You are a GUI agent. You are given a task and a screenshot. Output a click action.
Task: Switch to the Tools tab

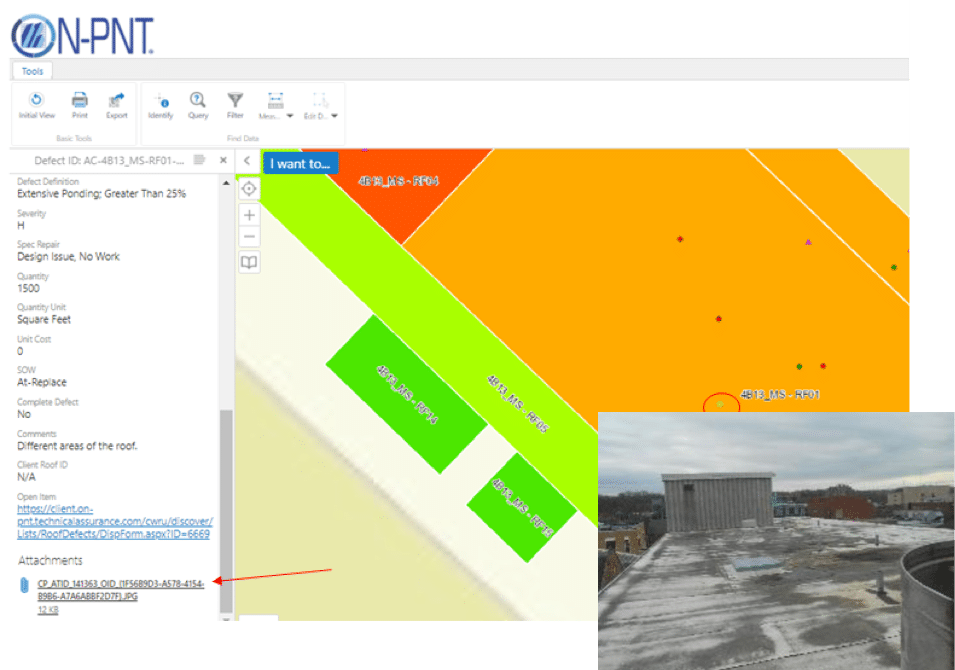32,71
